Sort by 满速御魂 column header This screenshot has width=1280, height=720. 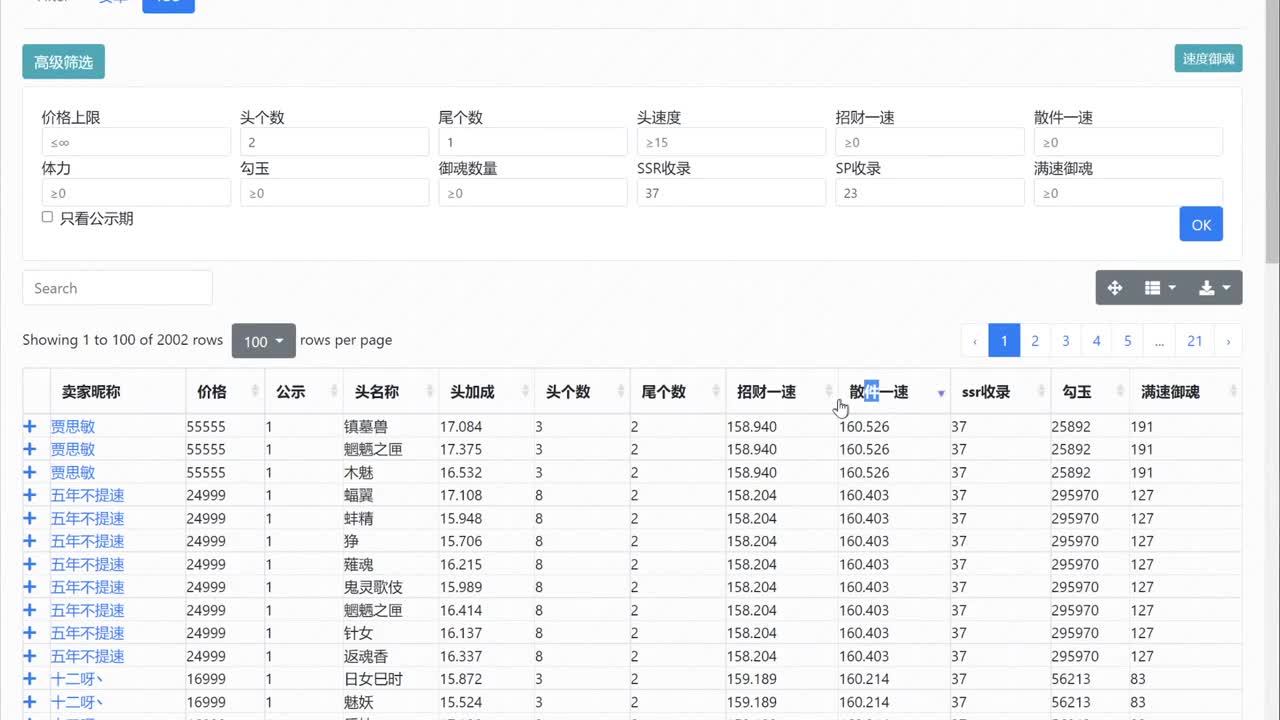tap(1185, 392)
